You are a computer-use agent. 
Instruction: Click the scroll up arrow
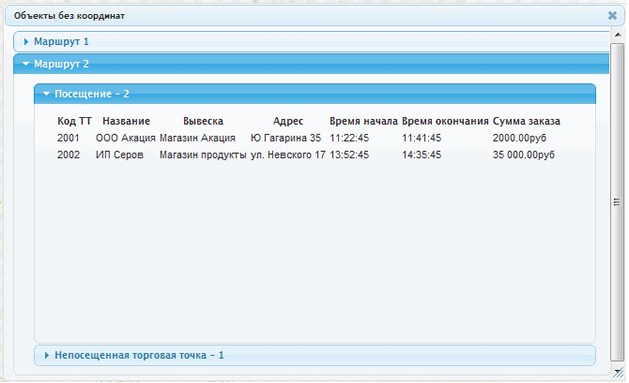tap(617, 35)
